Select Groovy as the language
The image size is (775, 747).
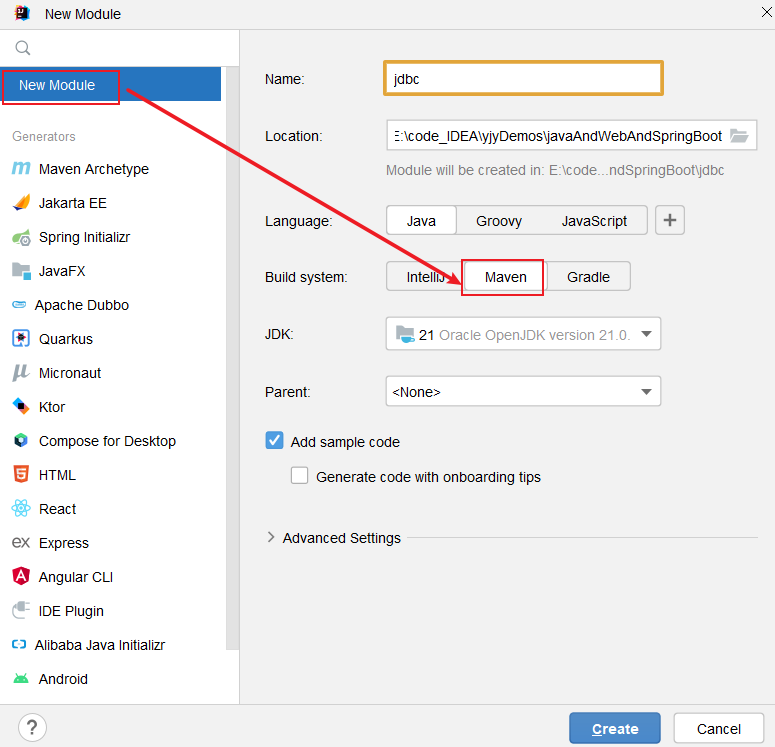click(499, 220)
